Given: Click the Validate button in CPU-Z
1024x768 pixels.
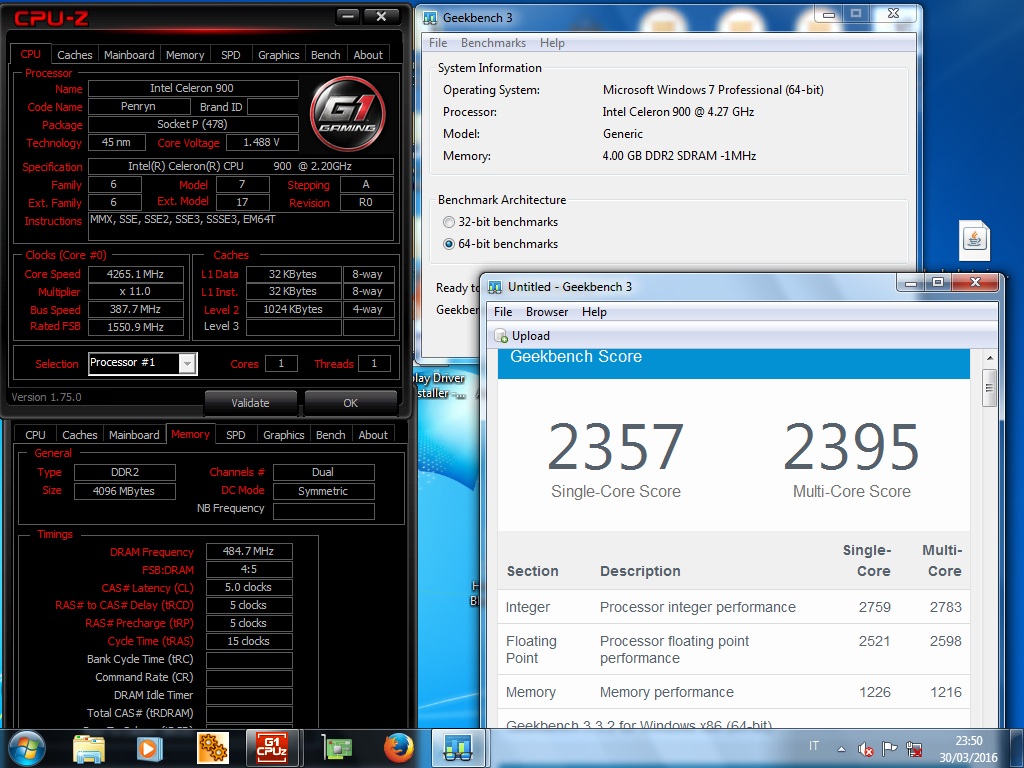Looking at the screenshot, I should coord(250,403).
